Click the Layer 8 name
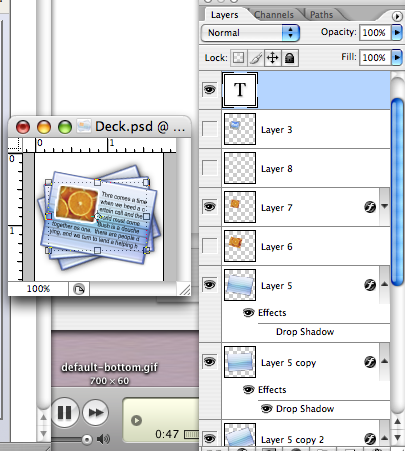 tap(277, 169)
